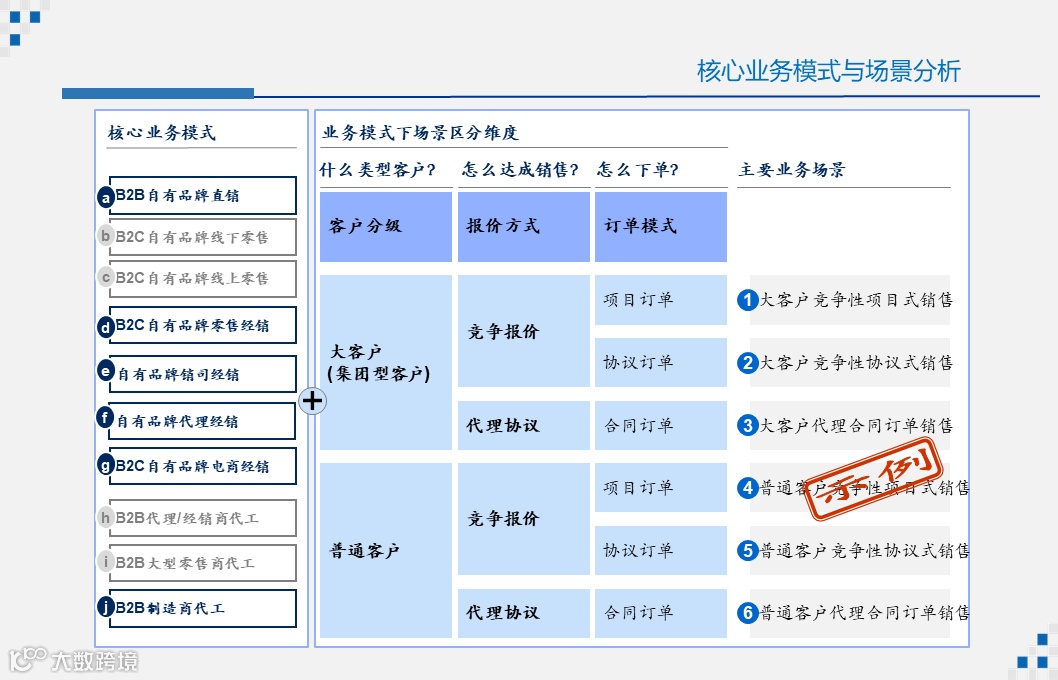Screen dimensions: 1058x680
Task: Click number badge 4 beside 普通客户竞争性项目式销售
Action: (x=748, y=488)
